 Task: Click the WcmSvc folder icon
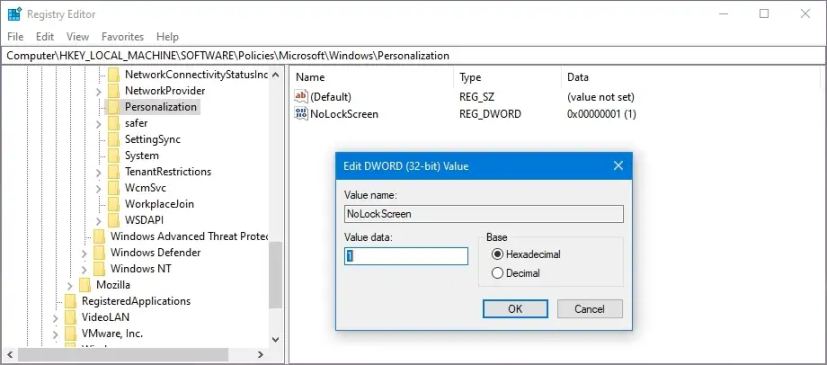coord(114,188)
